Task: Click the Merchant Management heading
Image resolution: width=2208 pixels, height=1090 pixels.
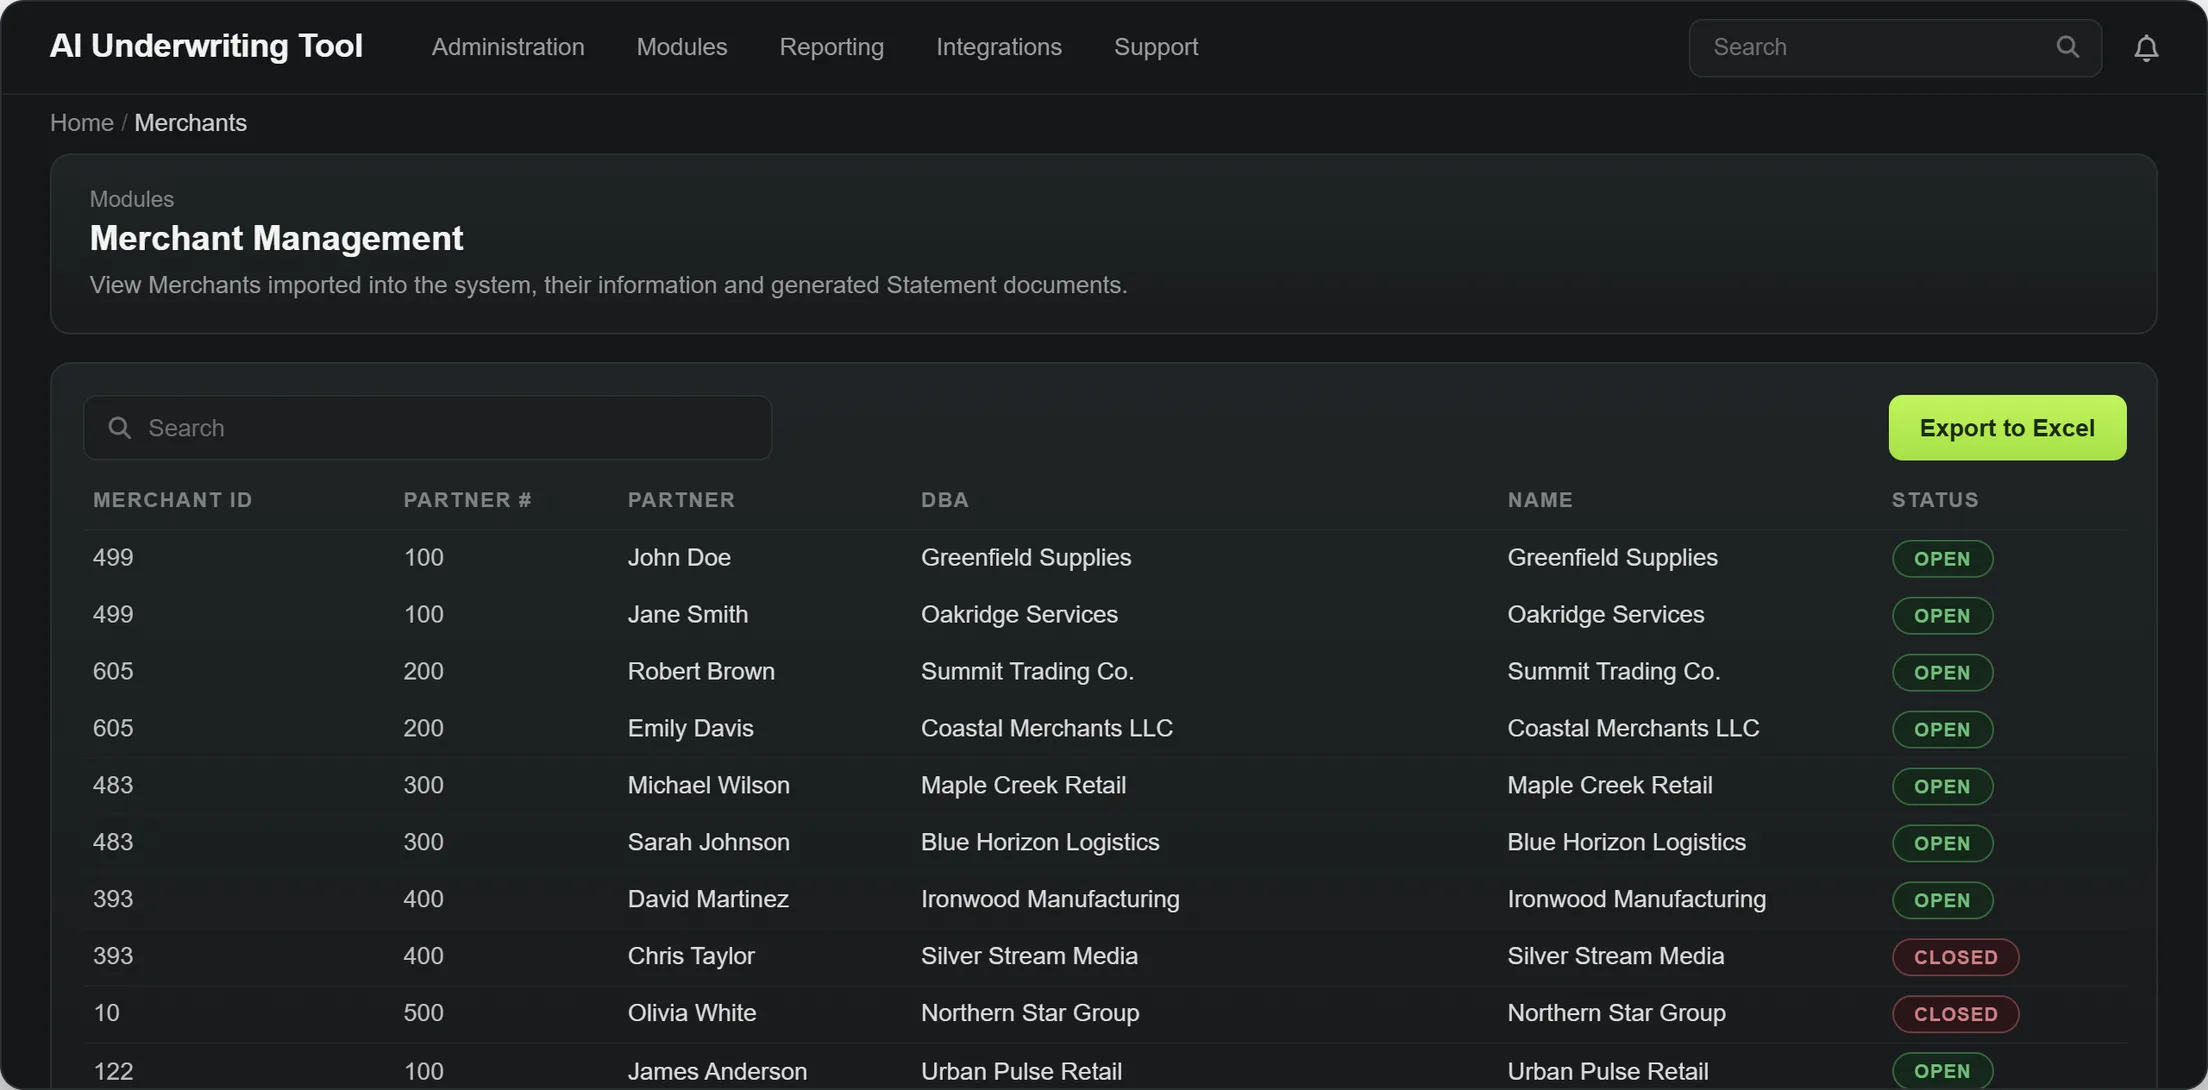Action: [276, 239]
